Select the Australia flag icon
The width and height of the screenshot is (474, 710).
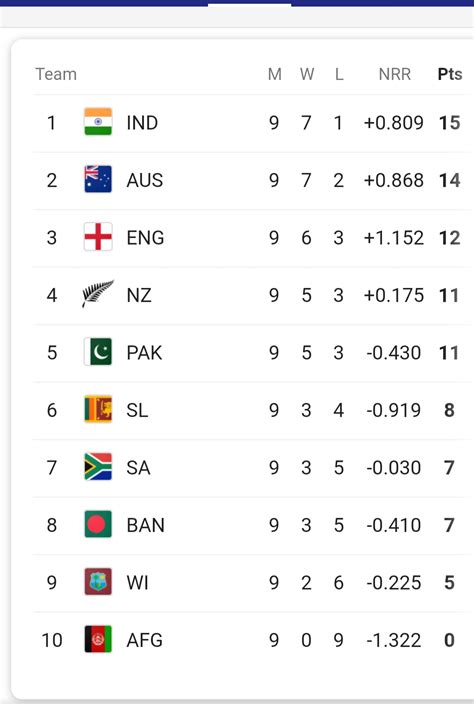click(x=98, y=179)
